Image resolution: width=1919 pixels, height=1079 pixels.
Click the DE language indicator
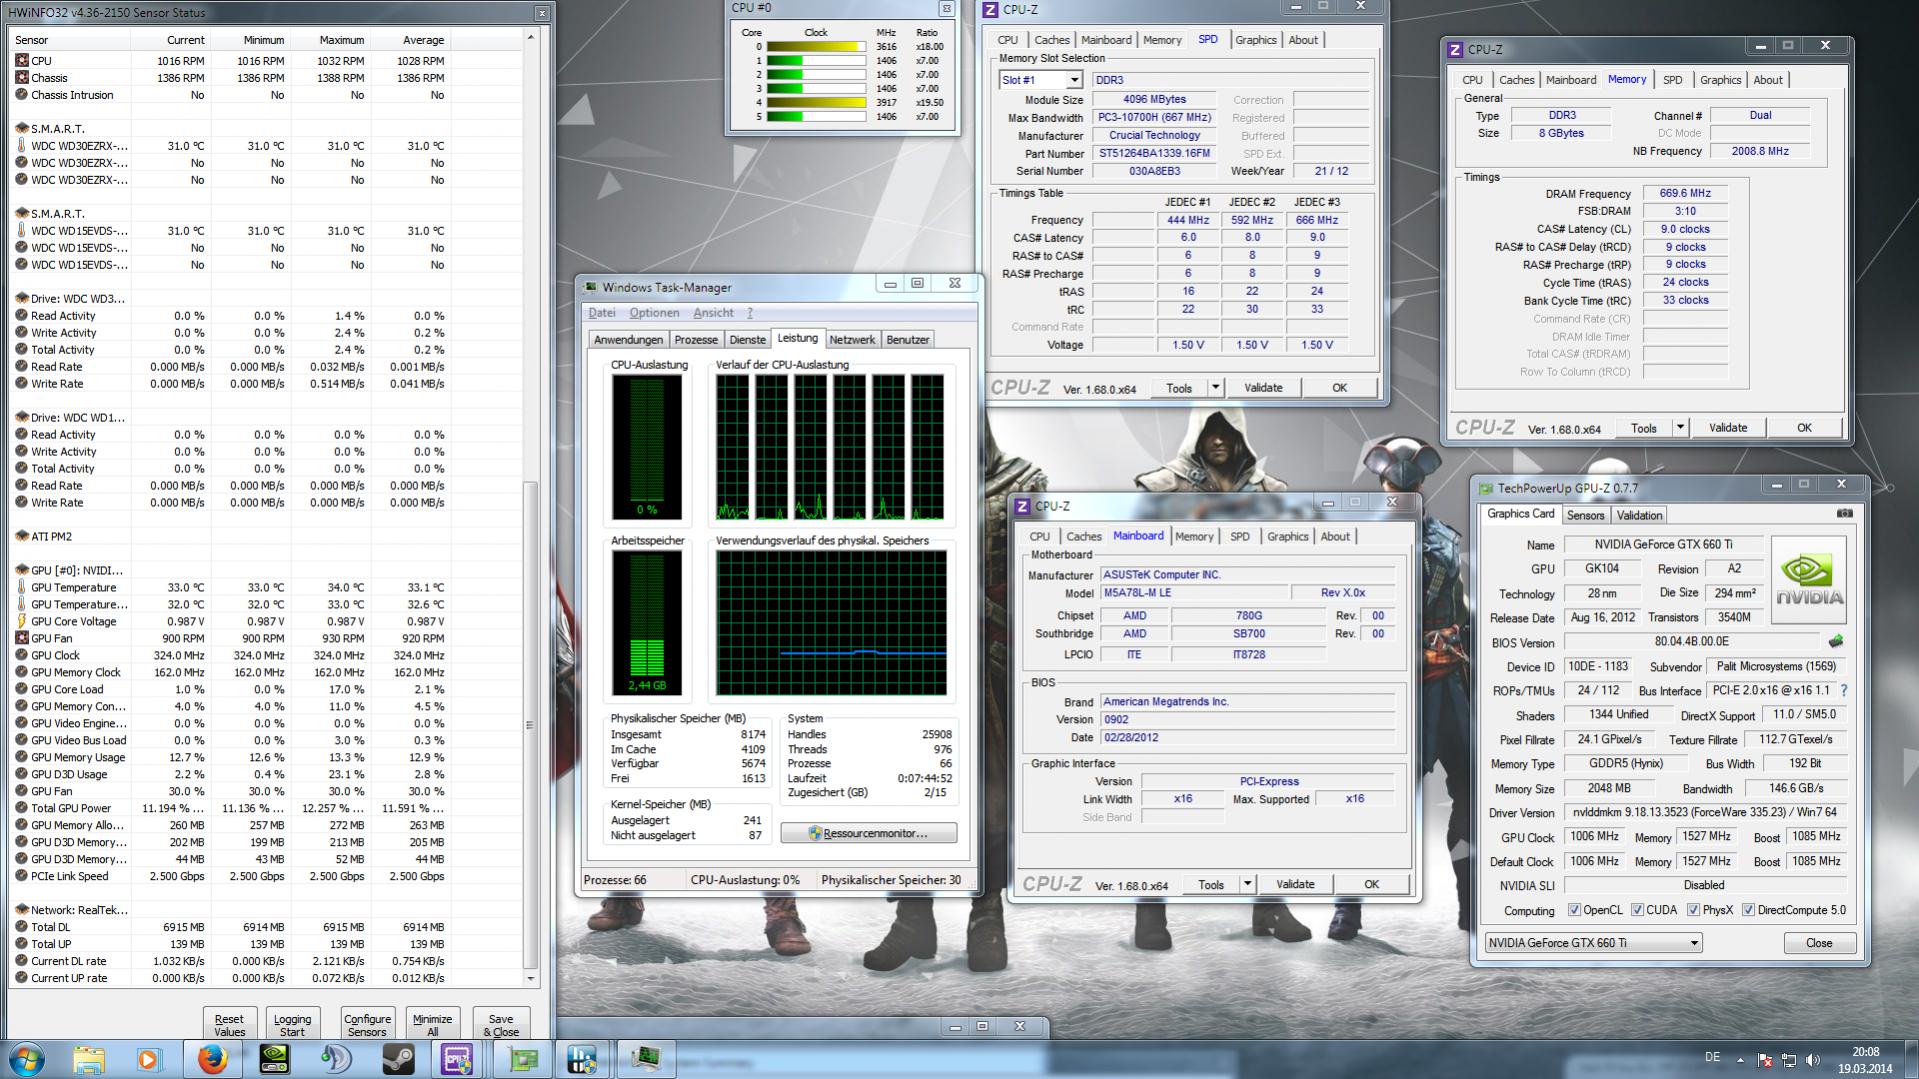coord(1712,1057)
